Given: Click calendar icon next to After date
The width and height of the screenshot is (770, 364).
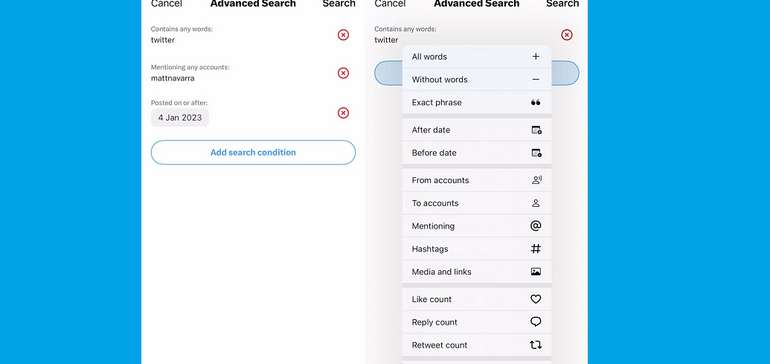Looking at the screenshot, I should 536,130.
